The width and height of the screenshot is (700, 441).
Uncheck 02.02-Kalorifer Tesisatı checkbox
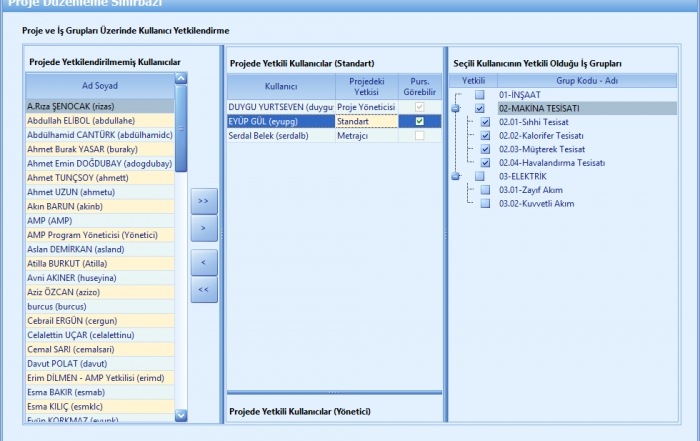(485, 136)
